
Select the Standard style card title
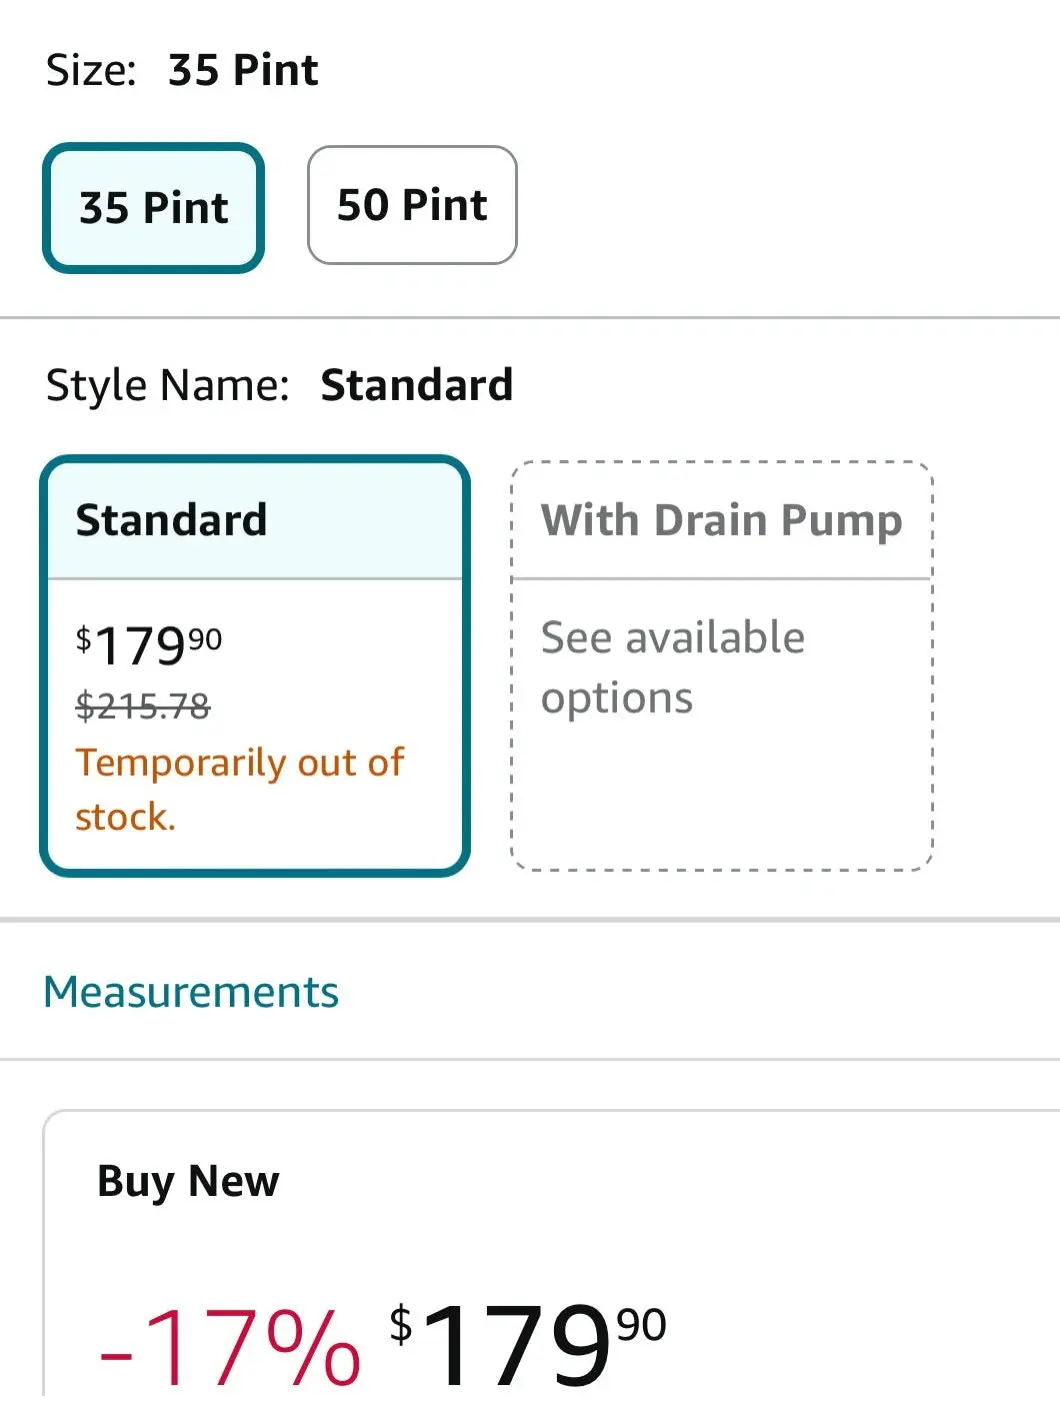171,520
